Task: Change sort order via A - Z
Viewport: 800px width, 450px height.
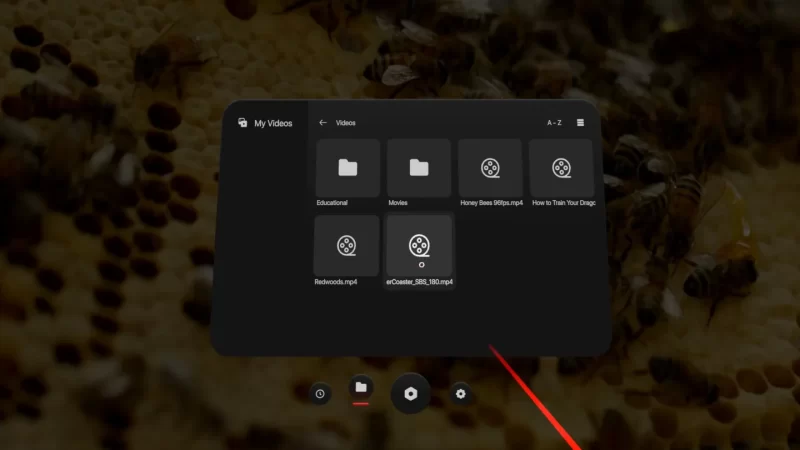Action: (554, 123)
